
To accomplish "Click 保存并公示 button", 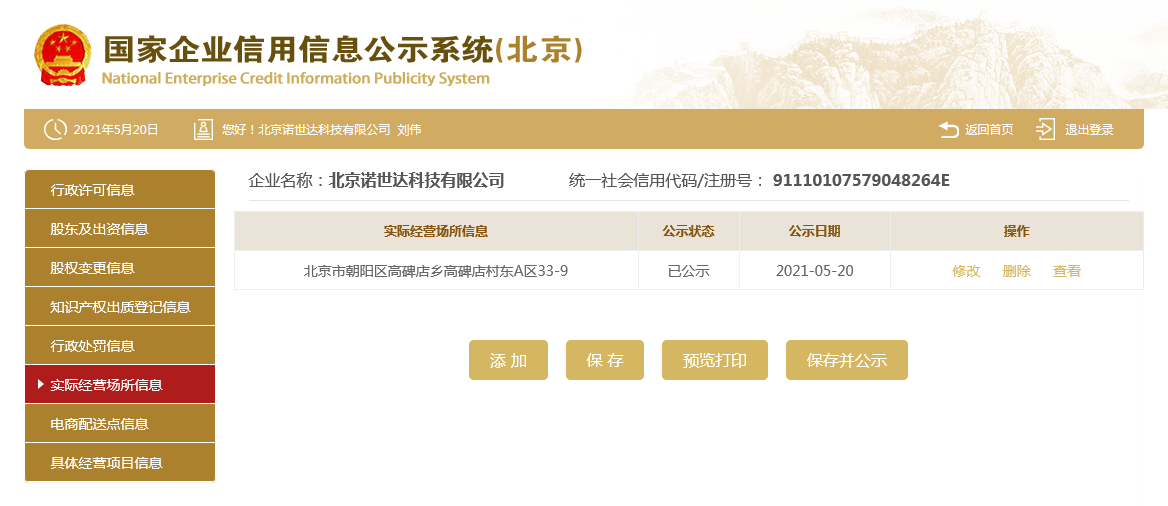I will click(x=847, y=360).
